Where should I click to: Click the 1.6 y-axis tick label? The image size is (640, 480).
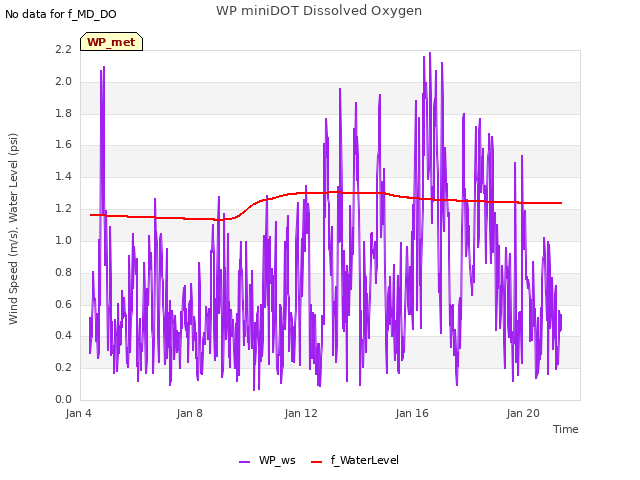63,144
